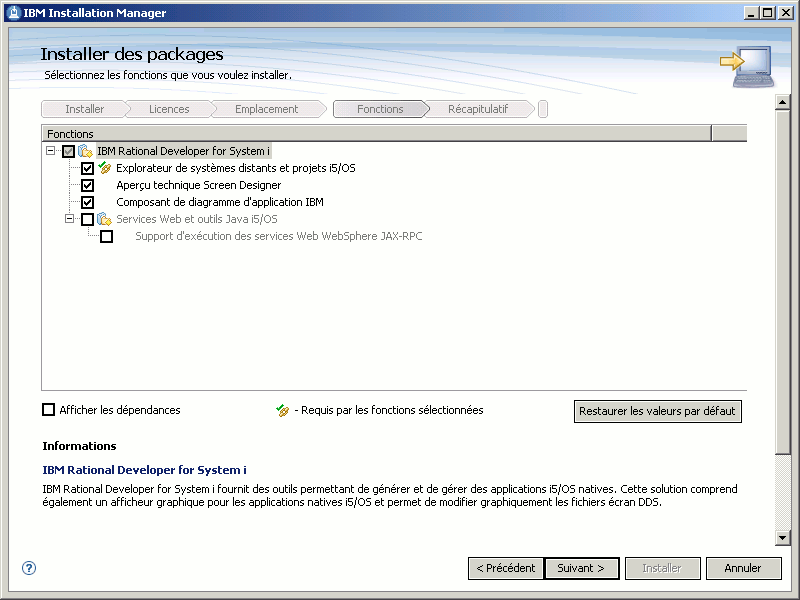
Task: Go to the Emplacement wizard step
Action: [266, 109]
